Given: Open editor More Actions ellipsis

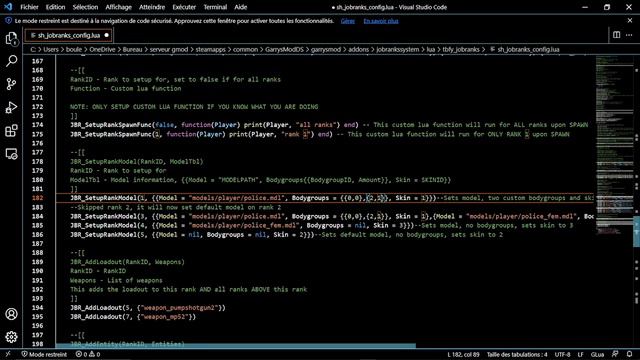Looking at the screenshot, I should (x=629, y=35).
